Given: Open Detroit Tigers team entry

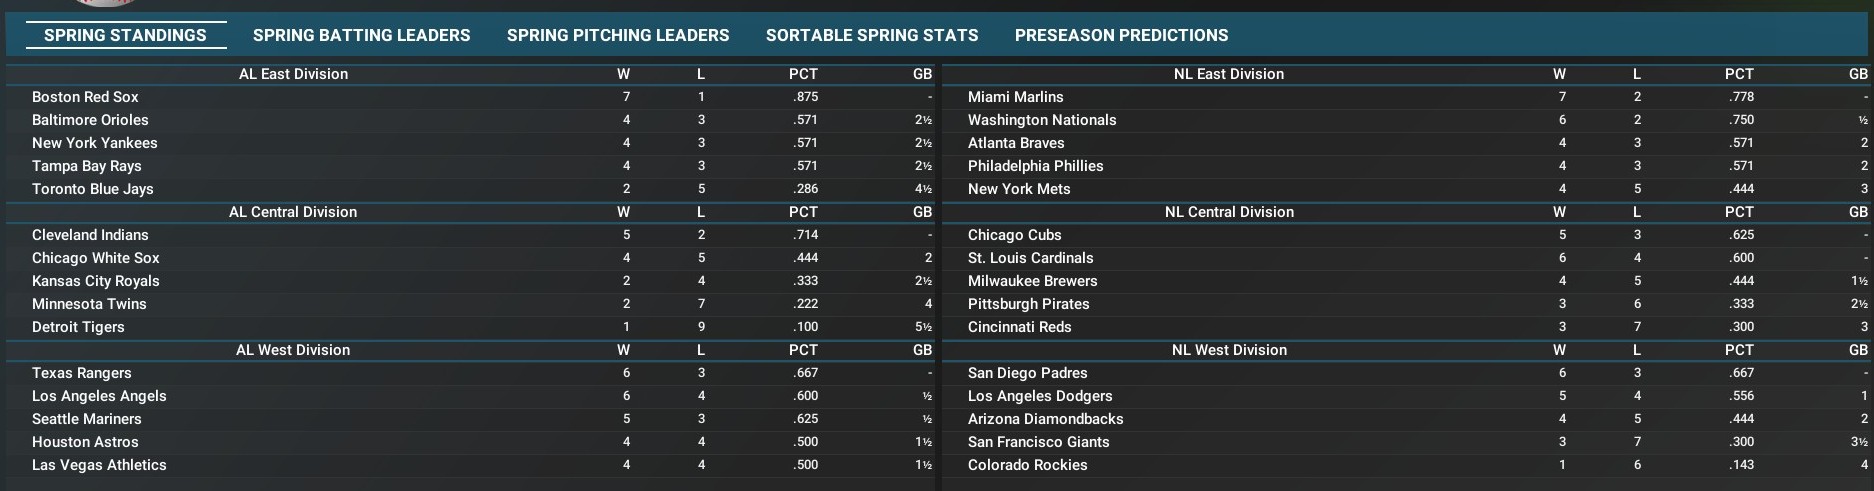Looking at the screenshot, I should 78,327.
